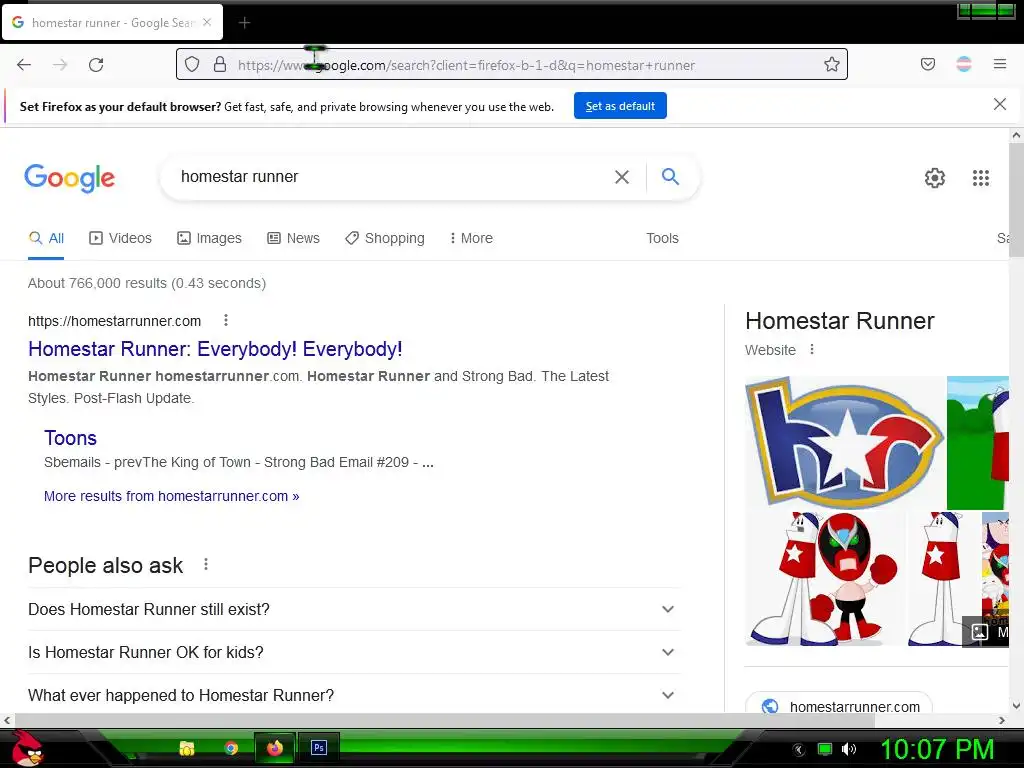This screenshot has width=1024, height=768.
Task: Open homestarrunner.com chip in knowledge panel
Action: 839,706
